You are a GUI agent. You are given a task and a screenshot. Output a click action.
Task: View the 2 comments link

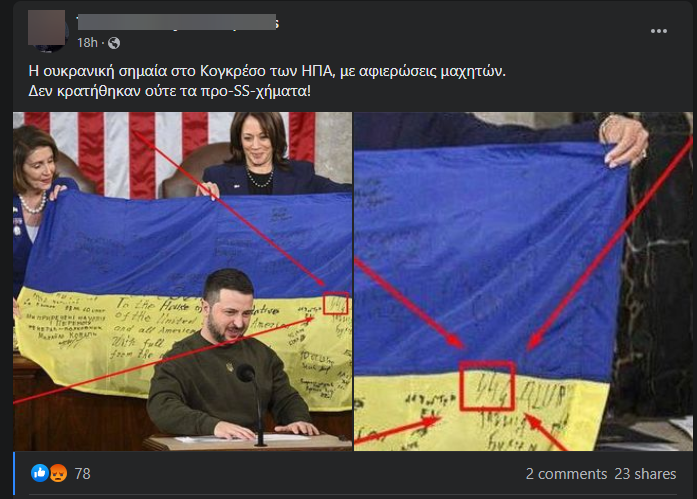pos(566,474)
